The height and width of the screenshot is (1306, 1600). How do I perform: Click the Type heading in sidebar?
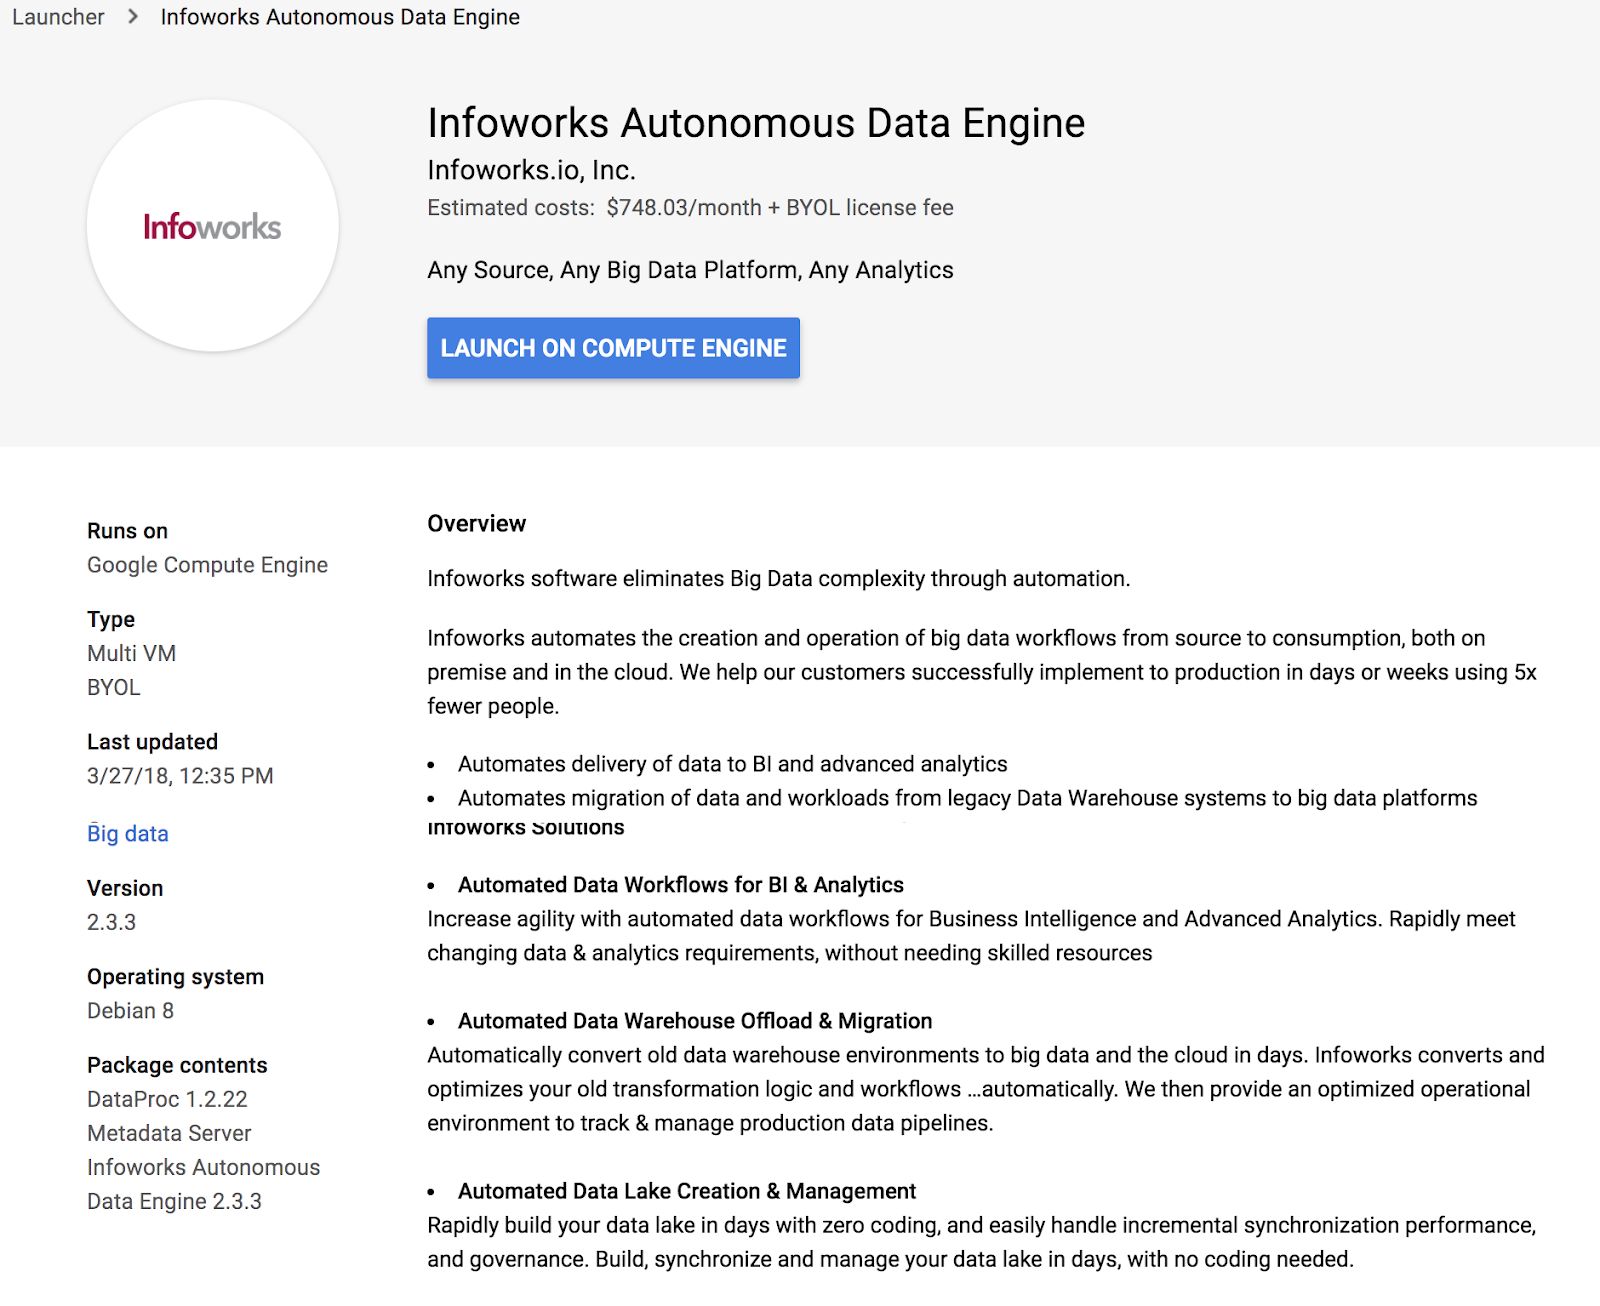(111, 619)
